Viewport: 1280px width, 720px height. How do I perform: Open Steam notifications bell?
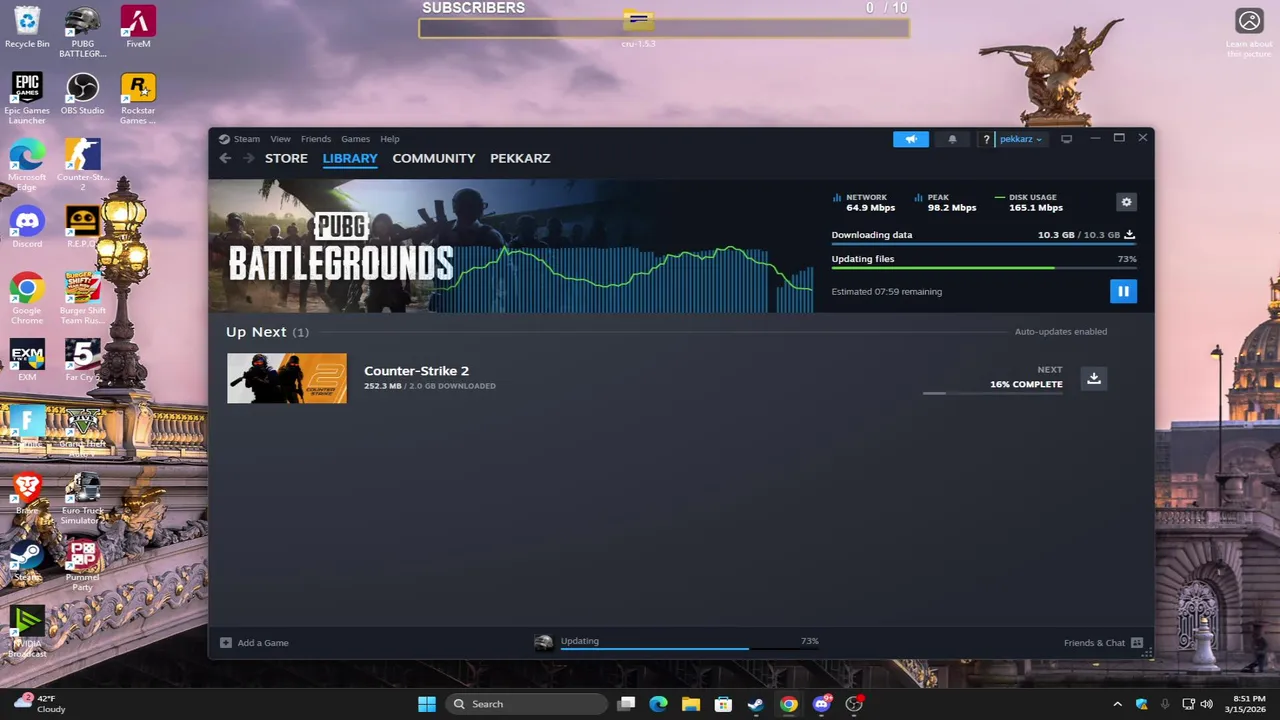point(952,139)
